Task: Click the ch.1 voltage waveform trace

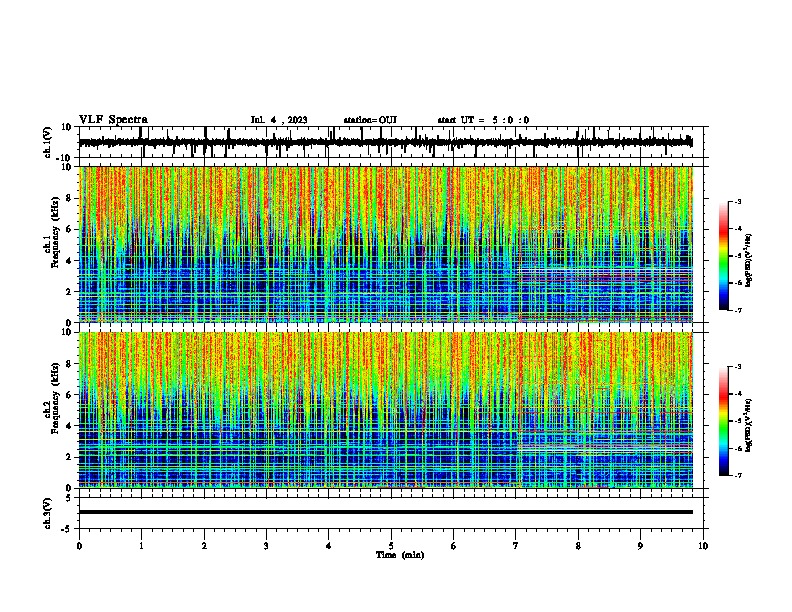Action: tap(385, 142)
